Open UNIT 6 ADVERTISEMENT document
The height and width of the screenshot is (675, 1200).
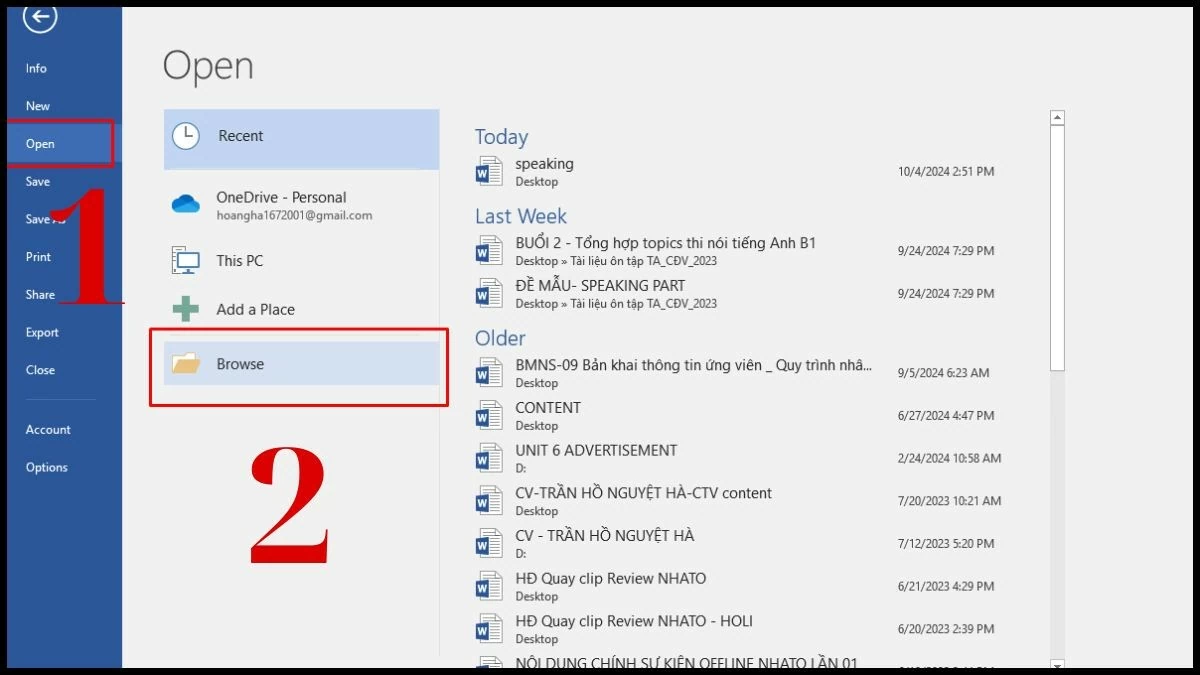coord(596,451)
